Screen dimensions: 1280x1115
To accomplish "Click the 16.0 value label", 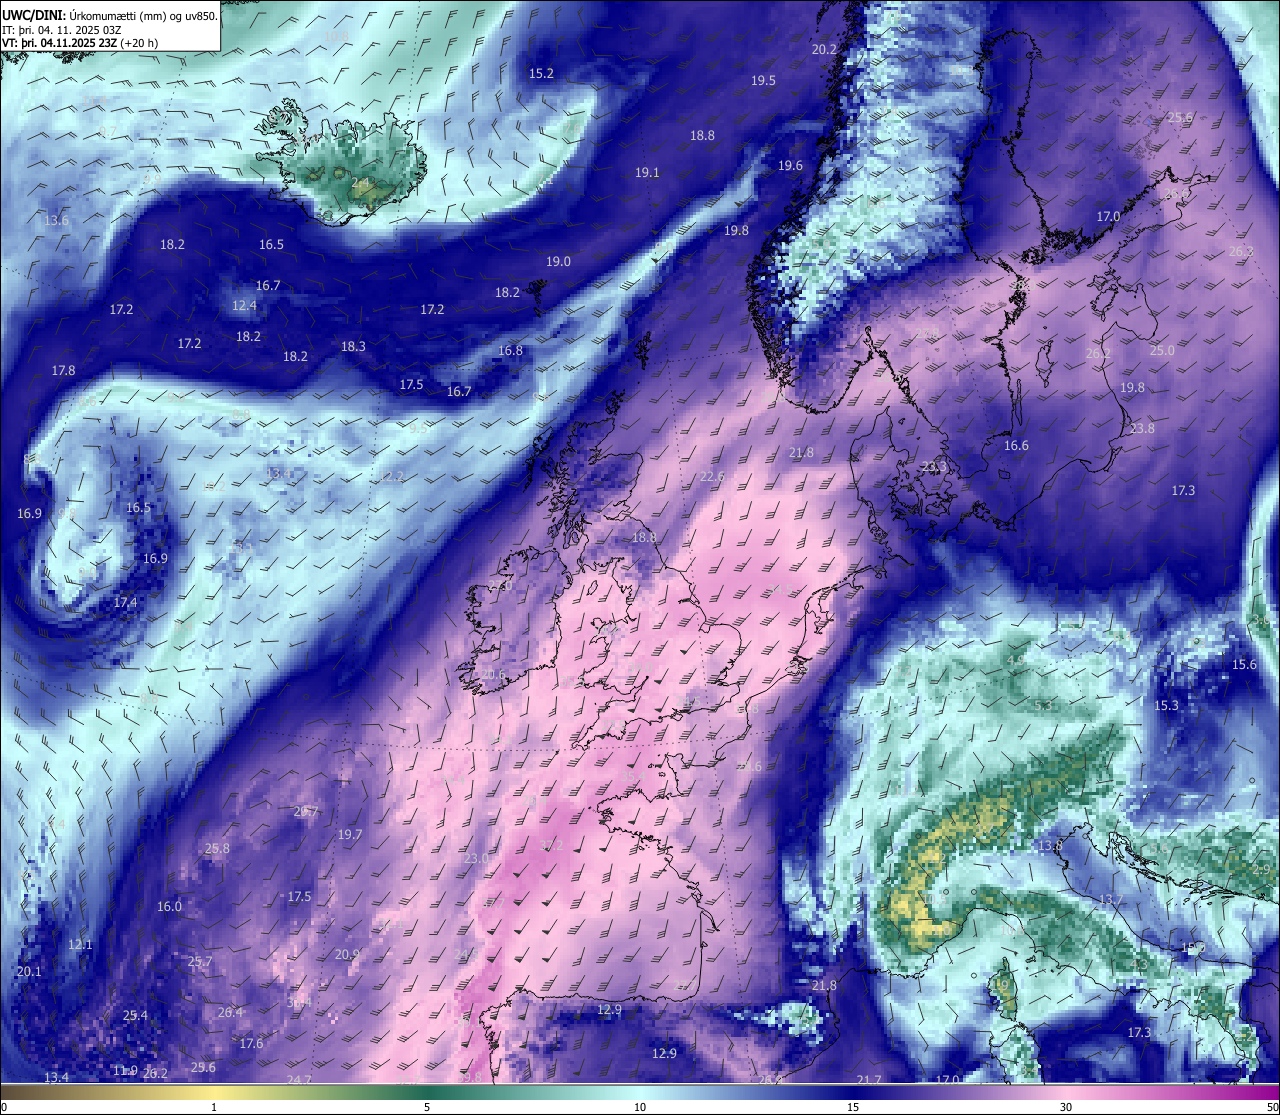I will point(169,906).
